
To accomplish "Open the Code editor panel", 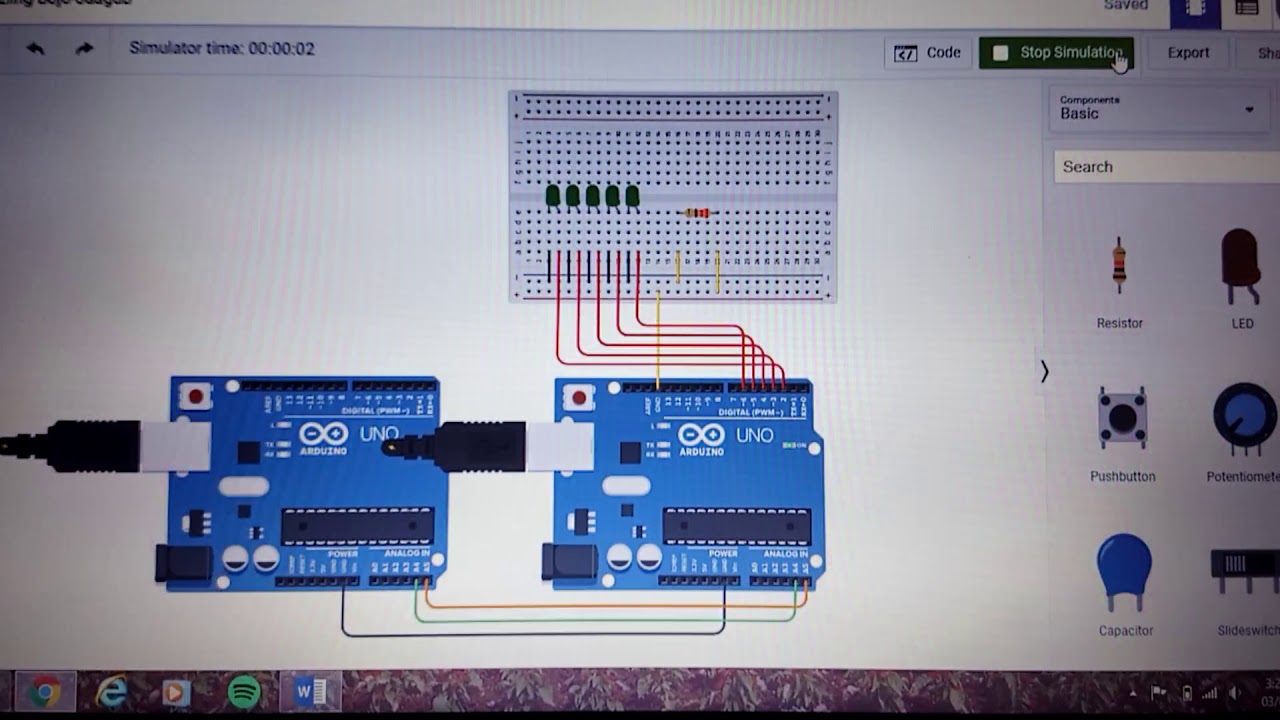I will coord(928,53).
